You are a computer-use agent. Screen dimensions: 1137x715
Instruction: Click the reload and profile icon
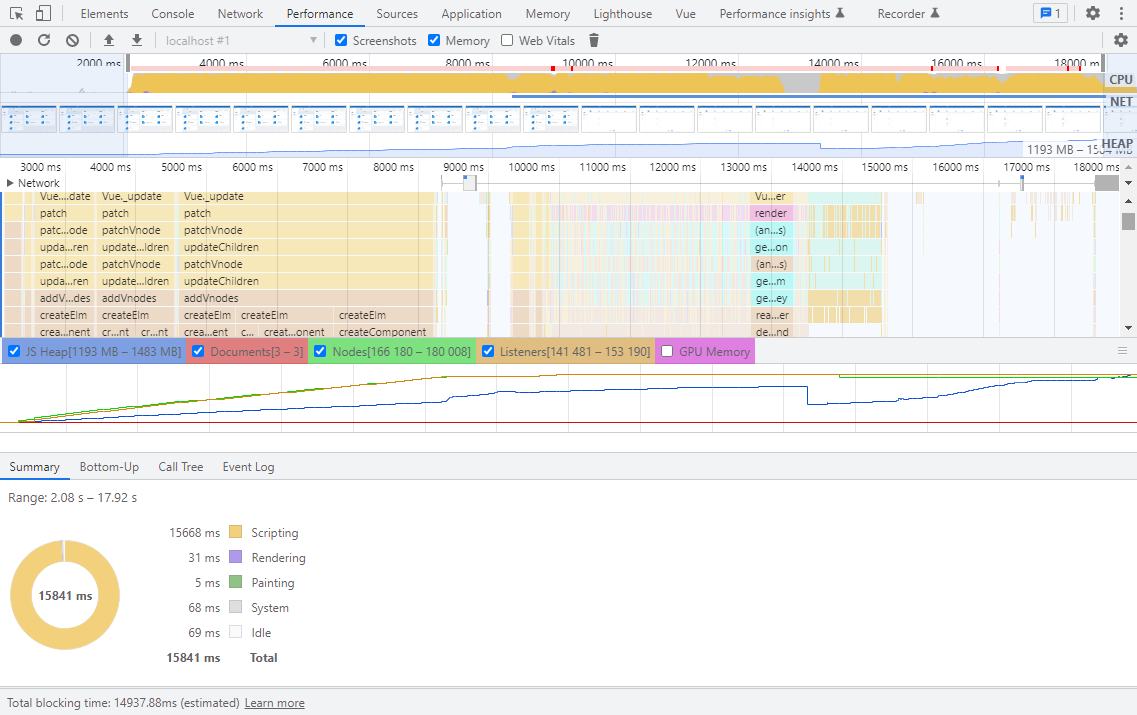44,41
